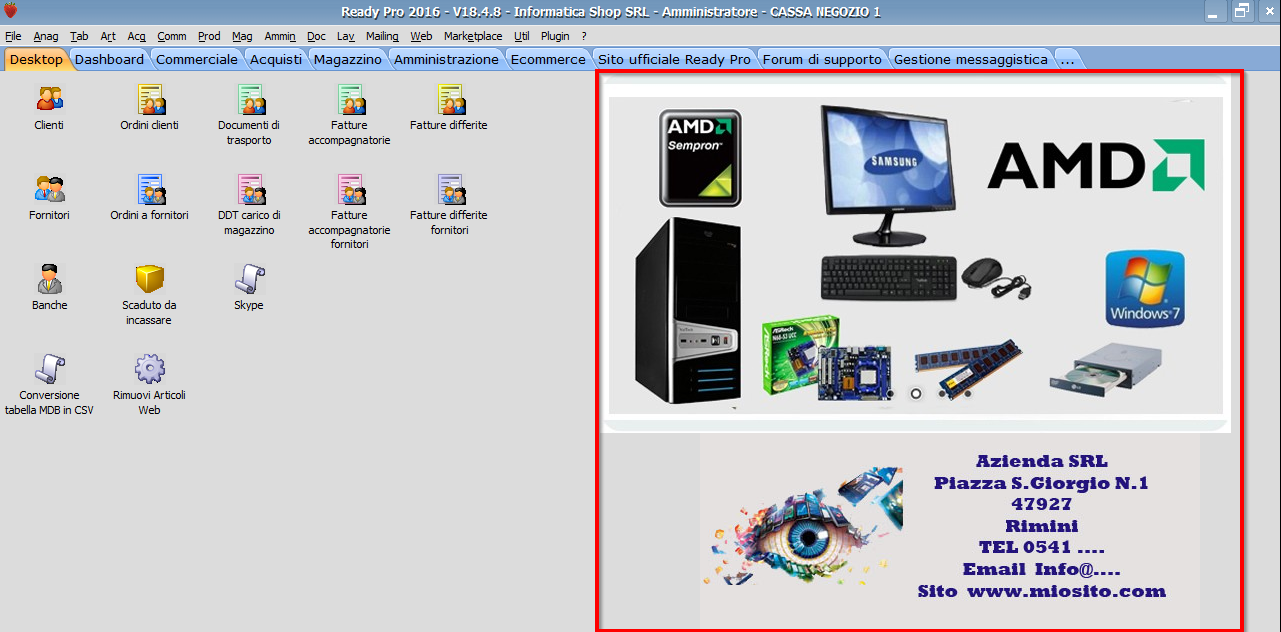Viewport: 1281px width, 632px height.
Task: Open the Ordini a fornitori icon
Action: point(149,189)
